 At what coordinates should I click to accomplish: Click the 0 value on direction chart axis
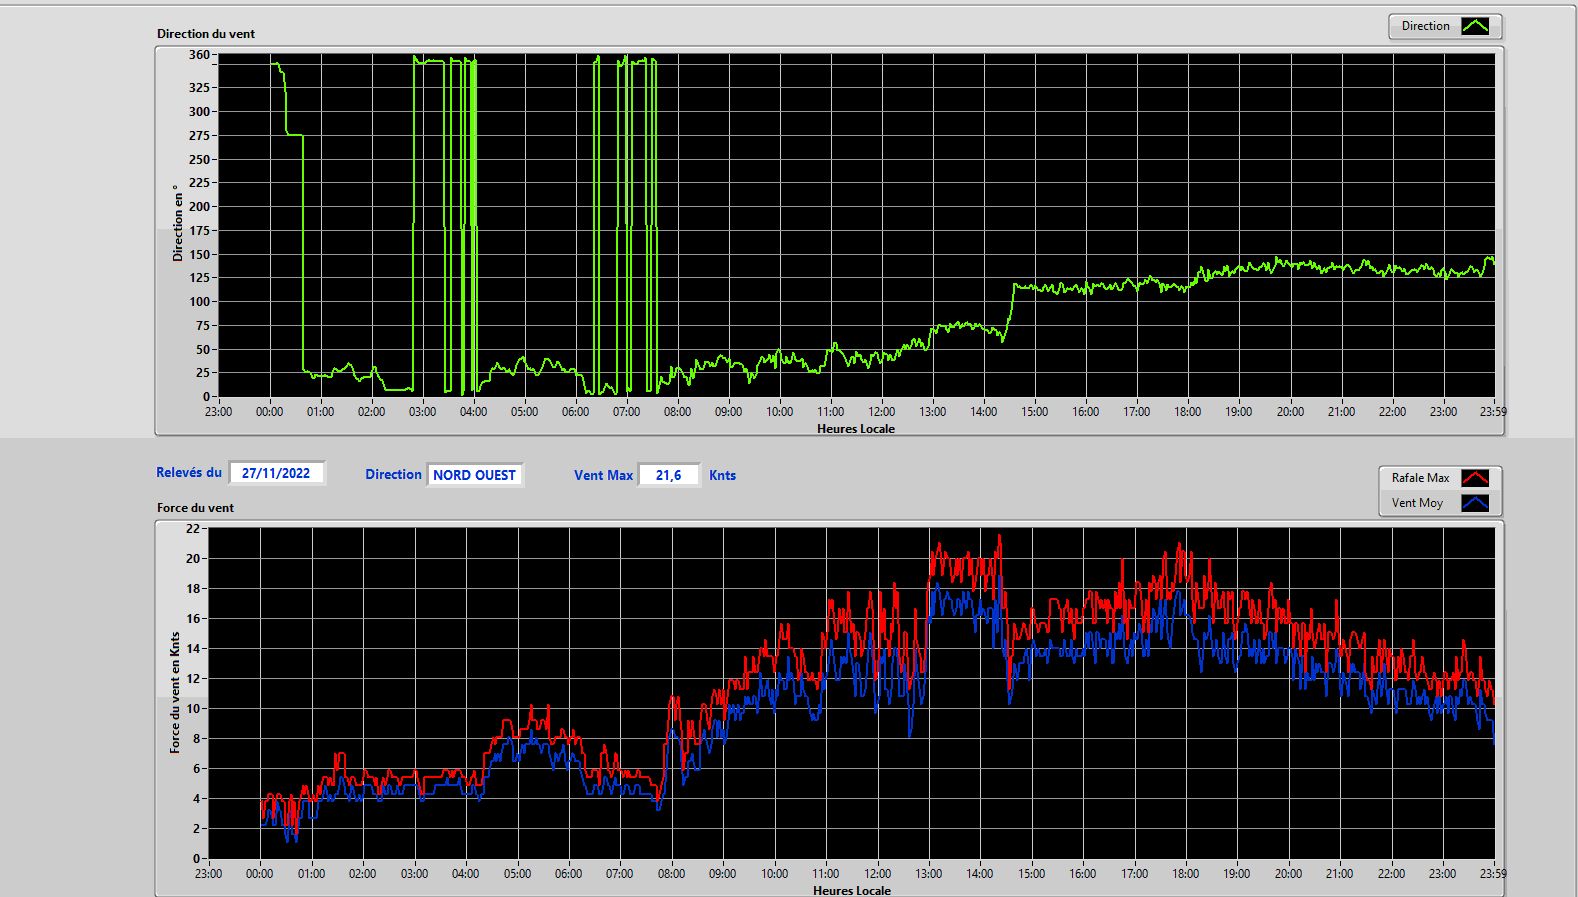[207, 397]
